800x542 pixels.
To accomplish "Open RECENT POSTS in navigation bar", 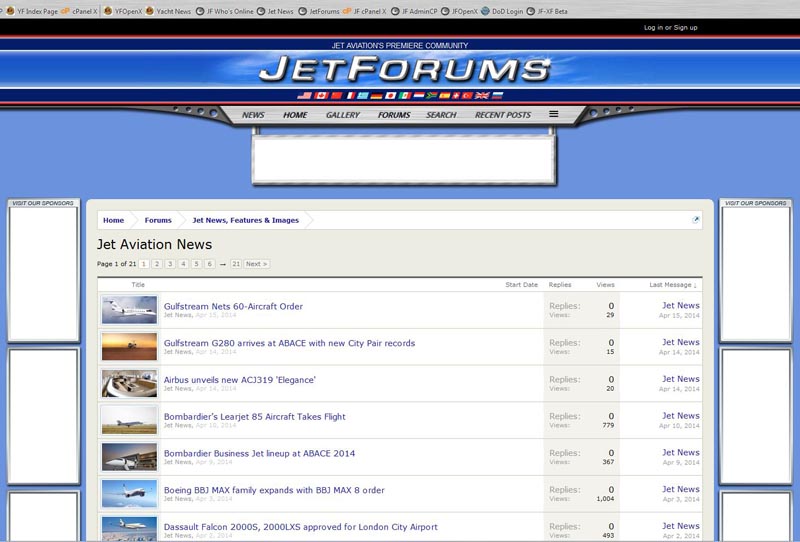I will pyautogui.click(x=503, y=115).
